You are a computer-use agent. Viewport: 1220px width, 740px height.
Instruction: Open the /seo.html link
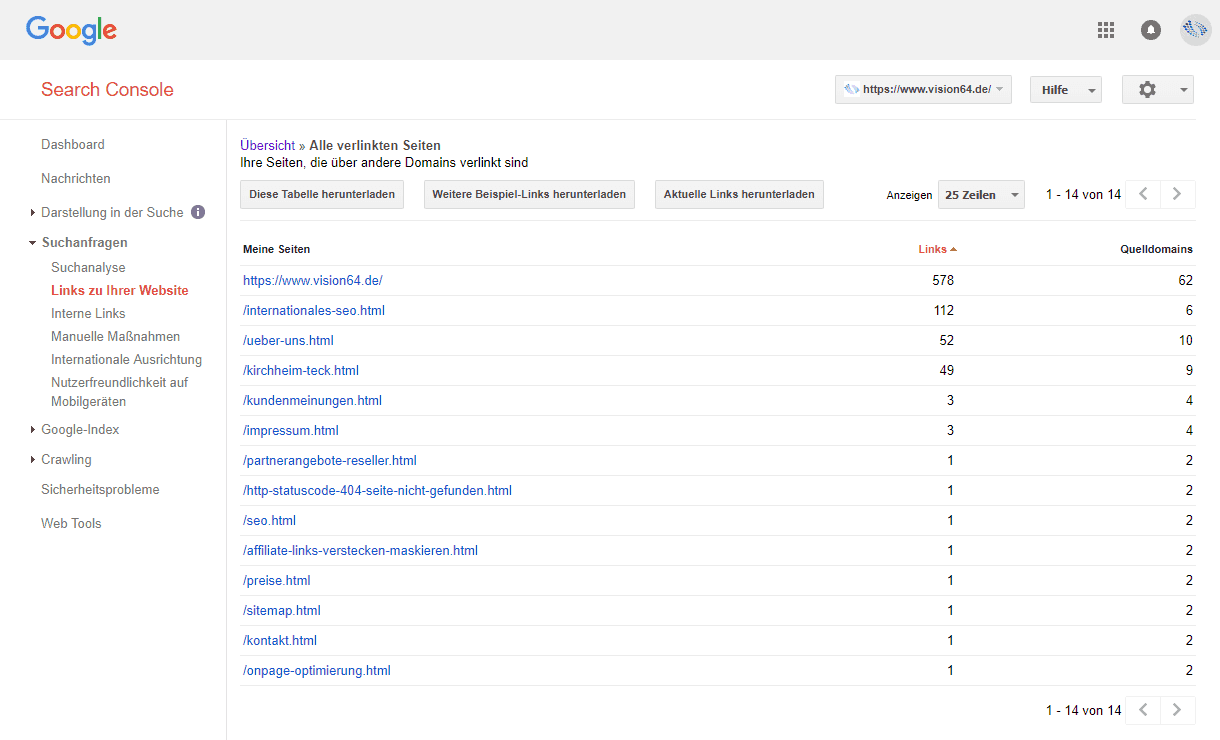pos(269,520)
